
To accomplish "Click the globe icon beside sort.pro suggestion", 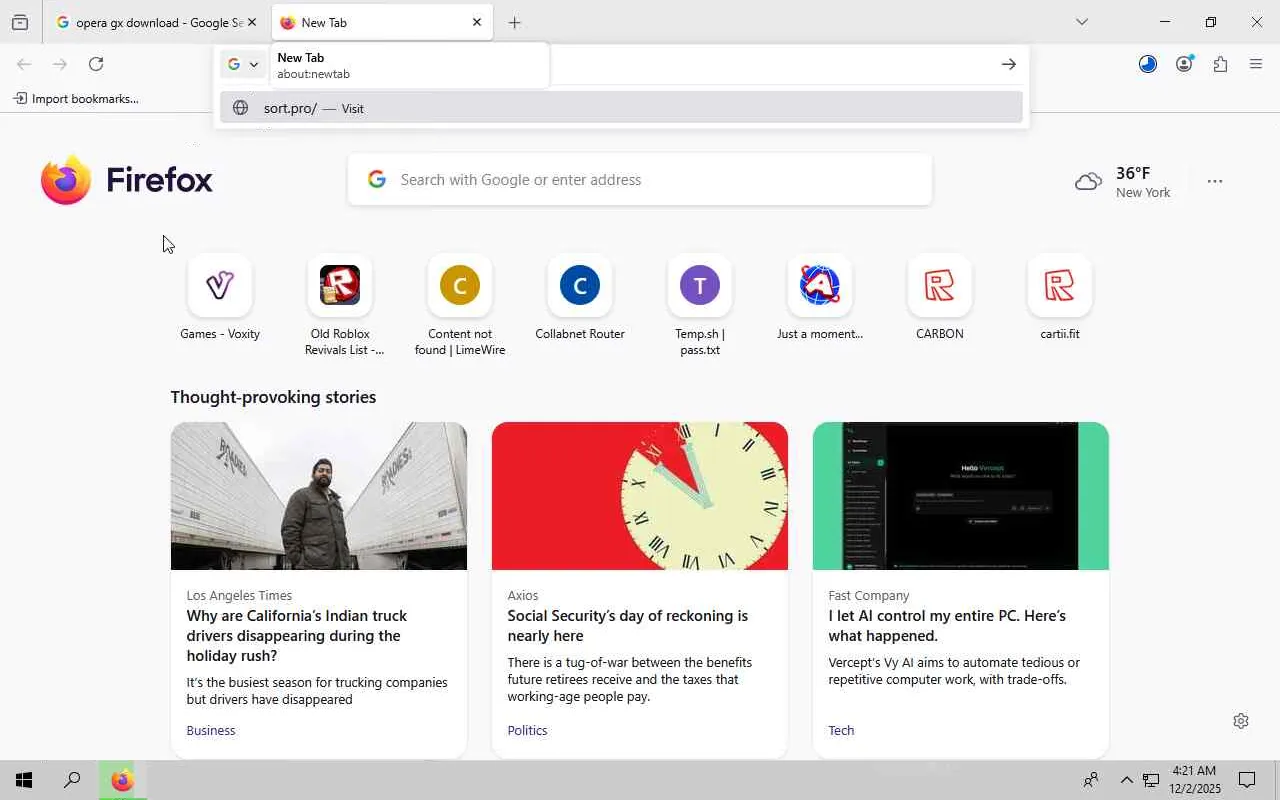I will [x=240, y=108].
